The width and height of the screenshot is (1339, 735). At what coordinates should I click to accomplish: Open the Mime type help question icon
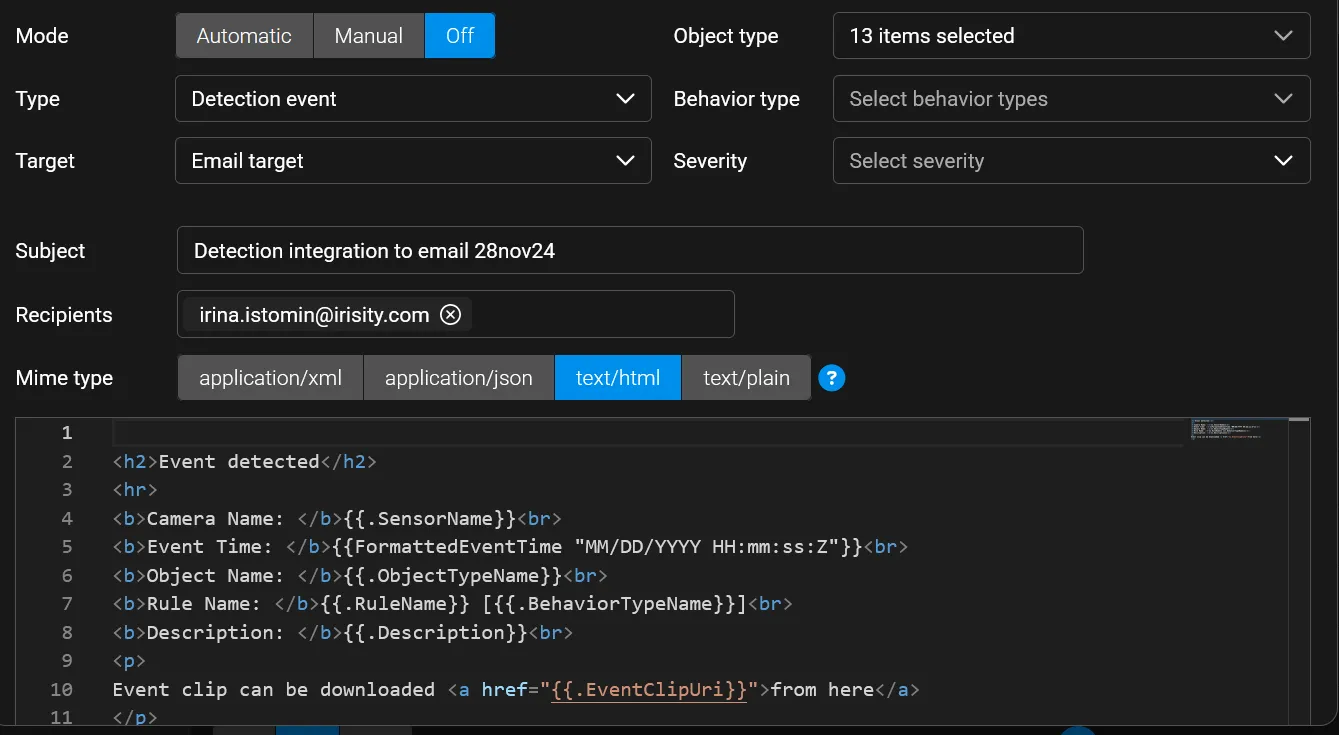[x=832, y=378]
